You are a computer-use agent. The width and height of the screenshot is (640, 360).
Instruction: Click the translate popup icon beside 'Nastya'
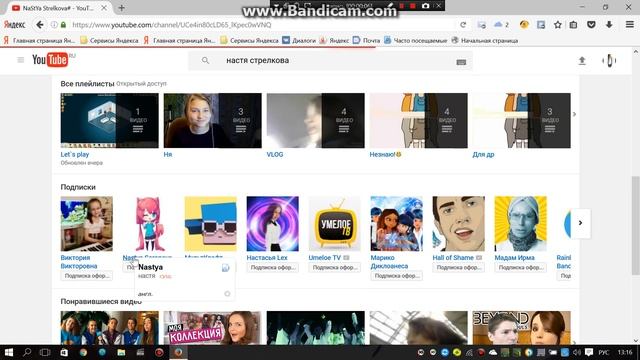226,268
